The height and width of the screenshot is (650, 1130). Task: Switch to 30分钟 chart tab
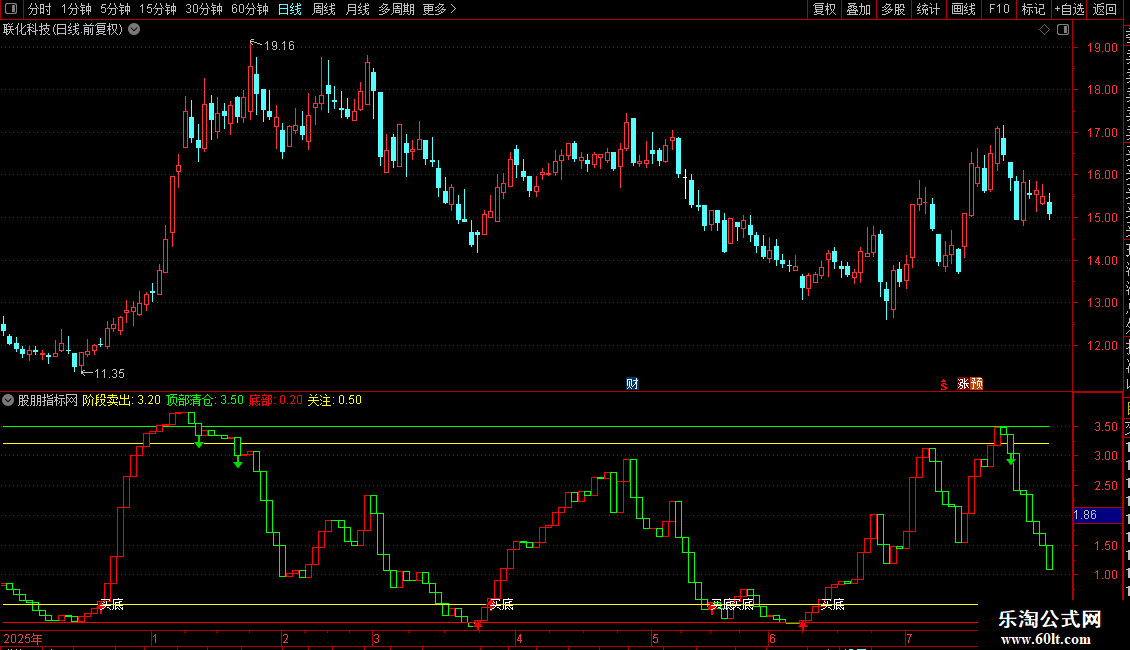pos(204,9)
